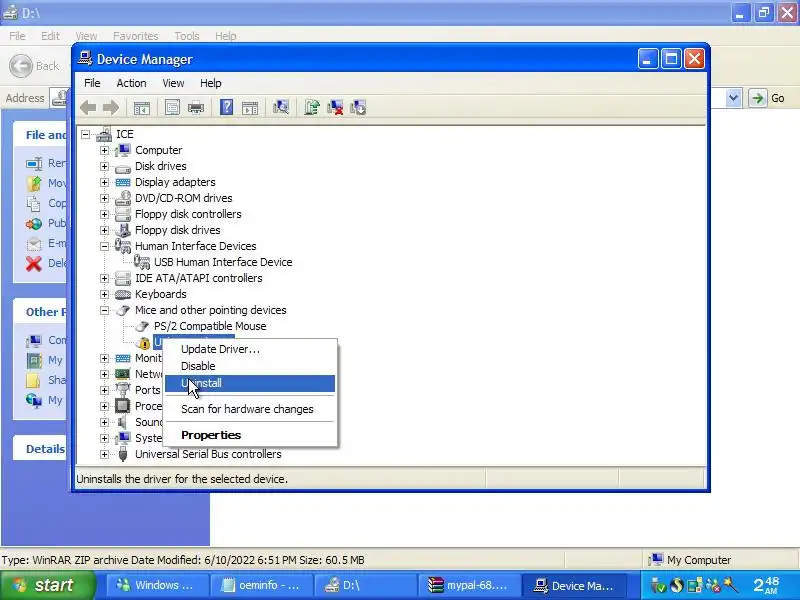Select Mice and other pointing devices label
This screenshot has height=600, width=800.
(211, 310)
